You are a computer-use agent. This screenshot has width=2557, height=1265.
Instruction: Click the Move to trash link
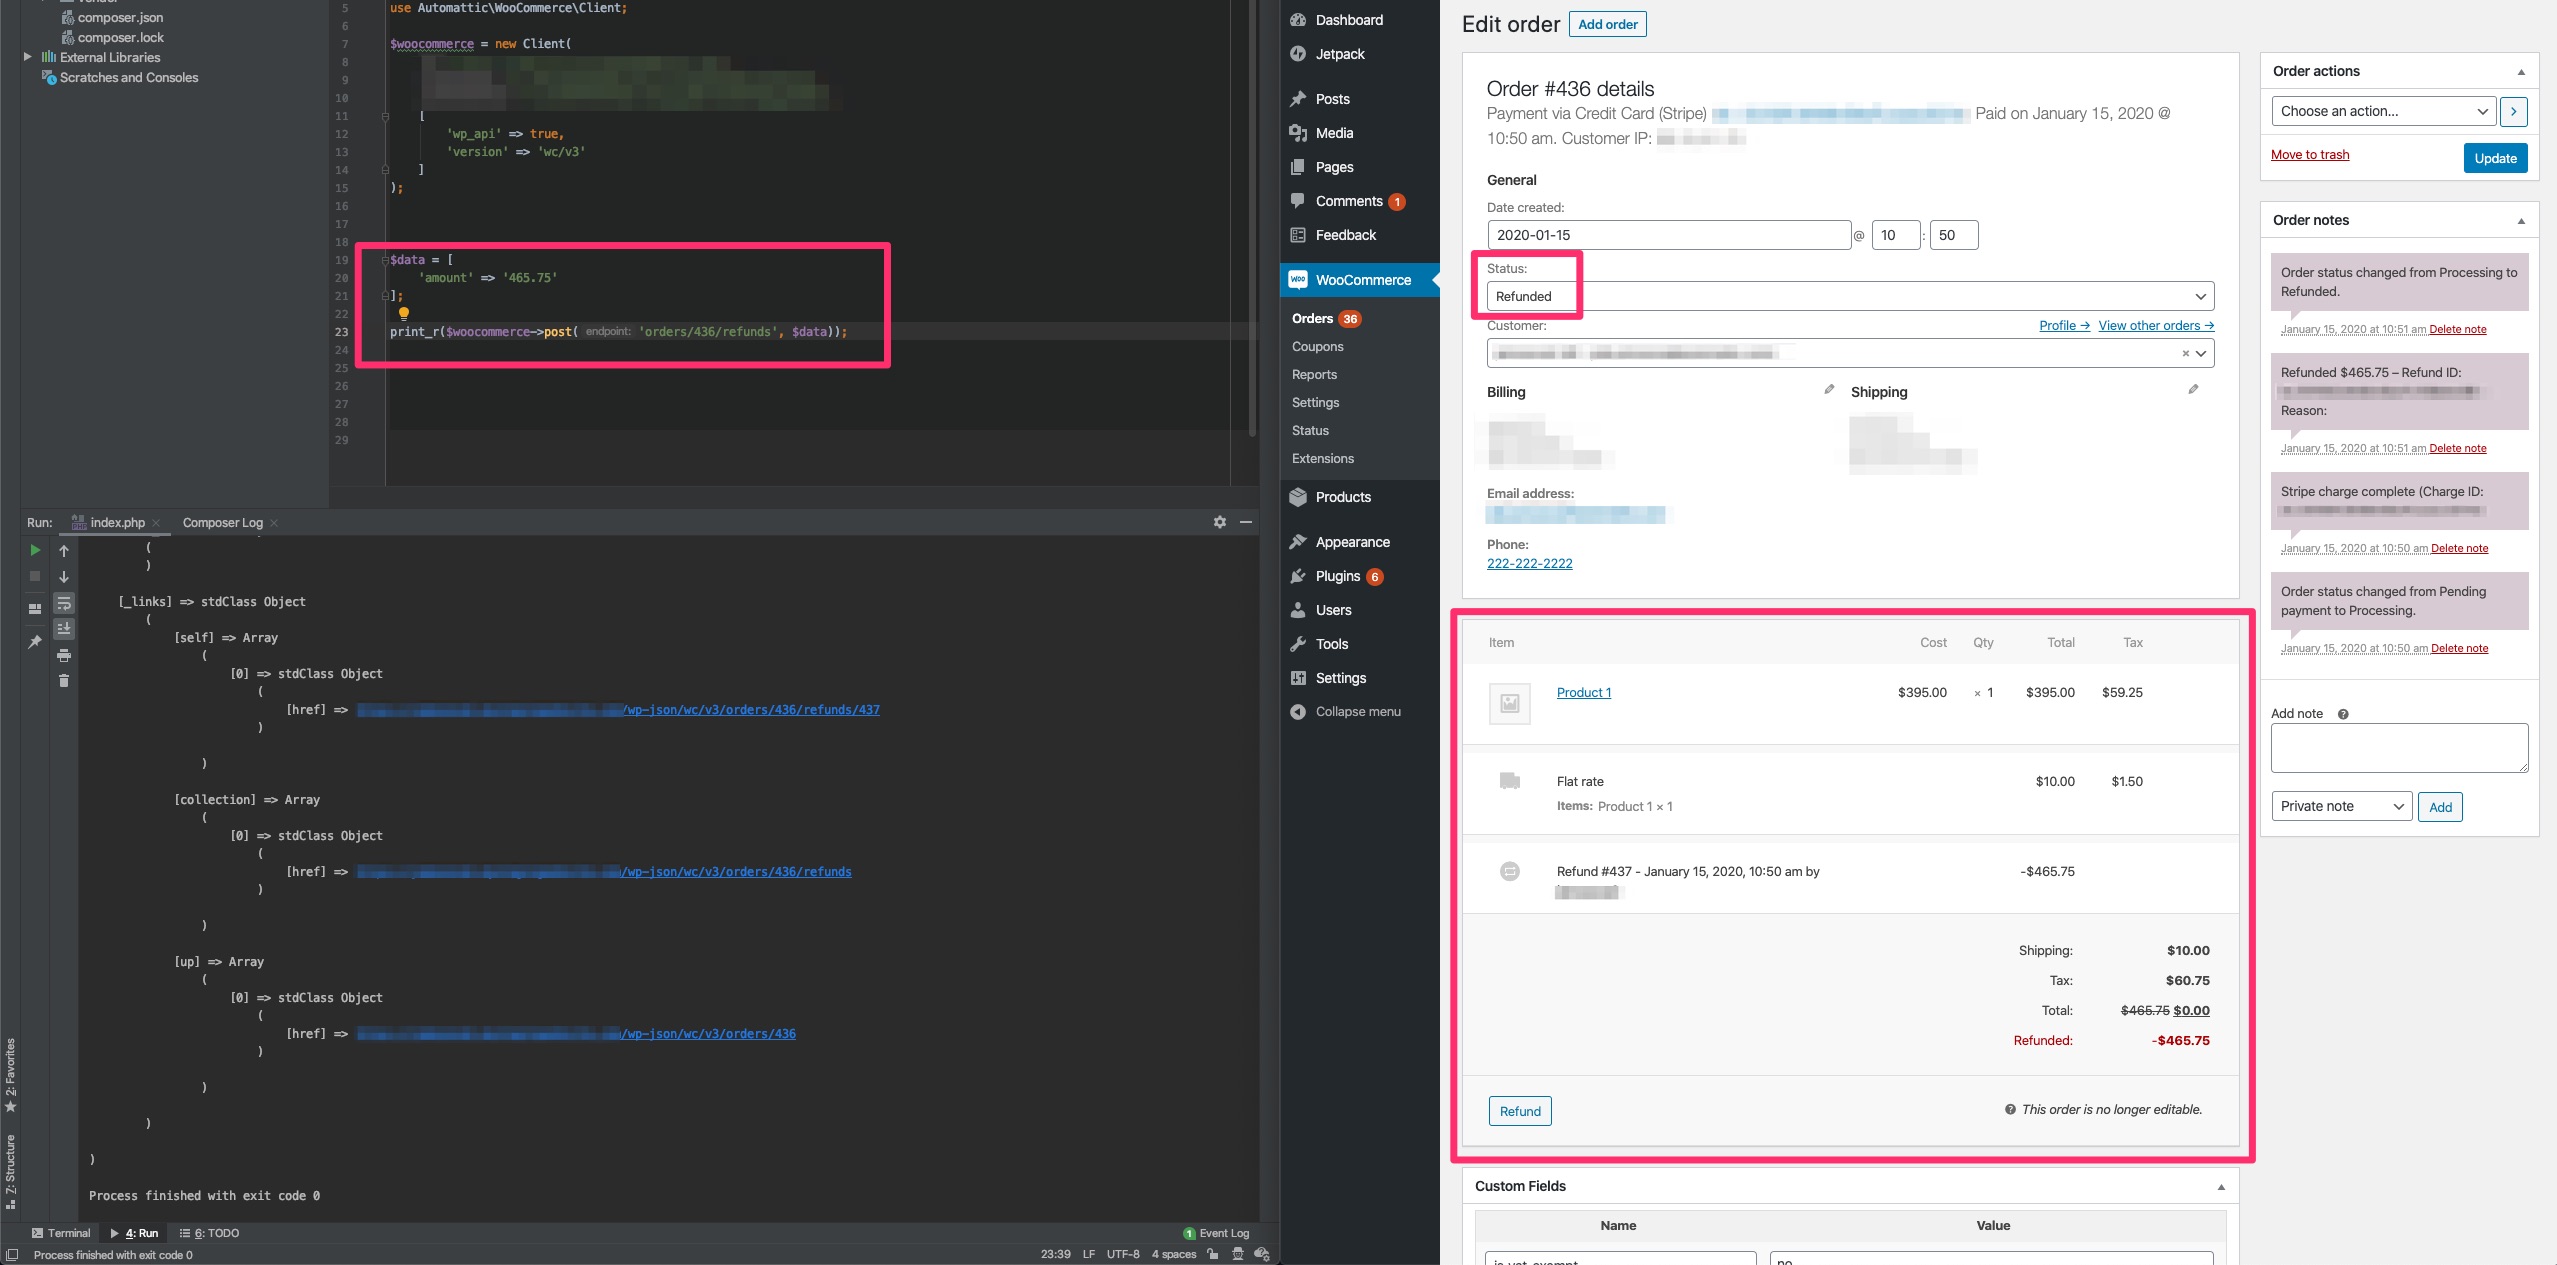[x=2310, y=154]
